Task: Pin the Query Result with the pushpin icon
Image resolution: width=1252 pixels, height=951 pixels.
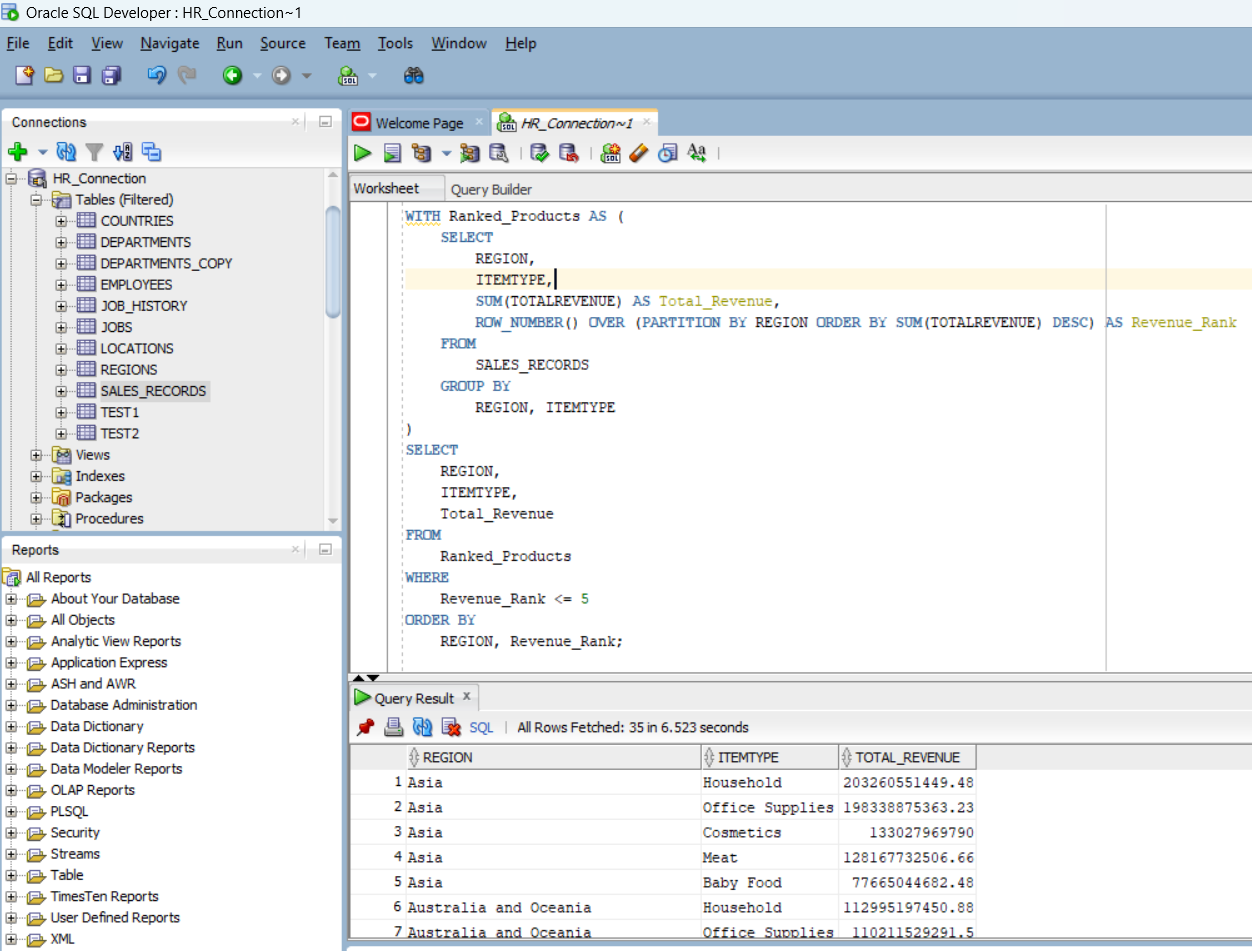Action: (365, 727)
